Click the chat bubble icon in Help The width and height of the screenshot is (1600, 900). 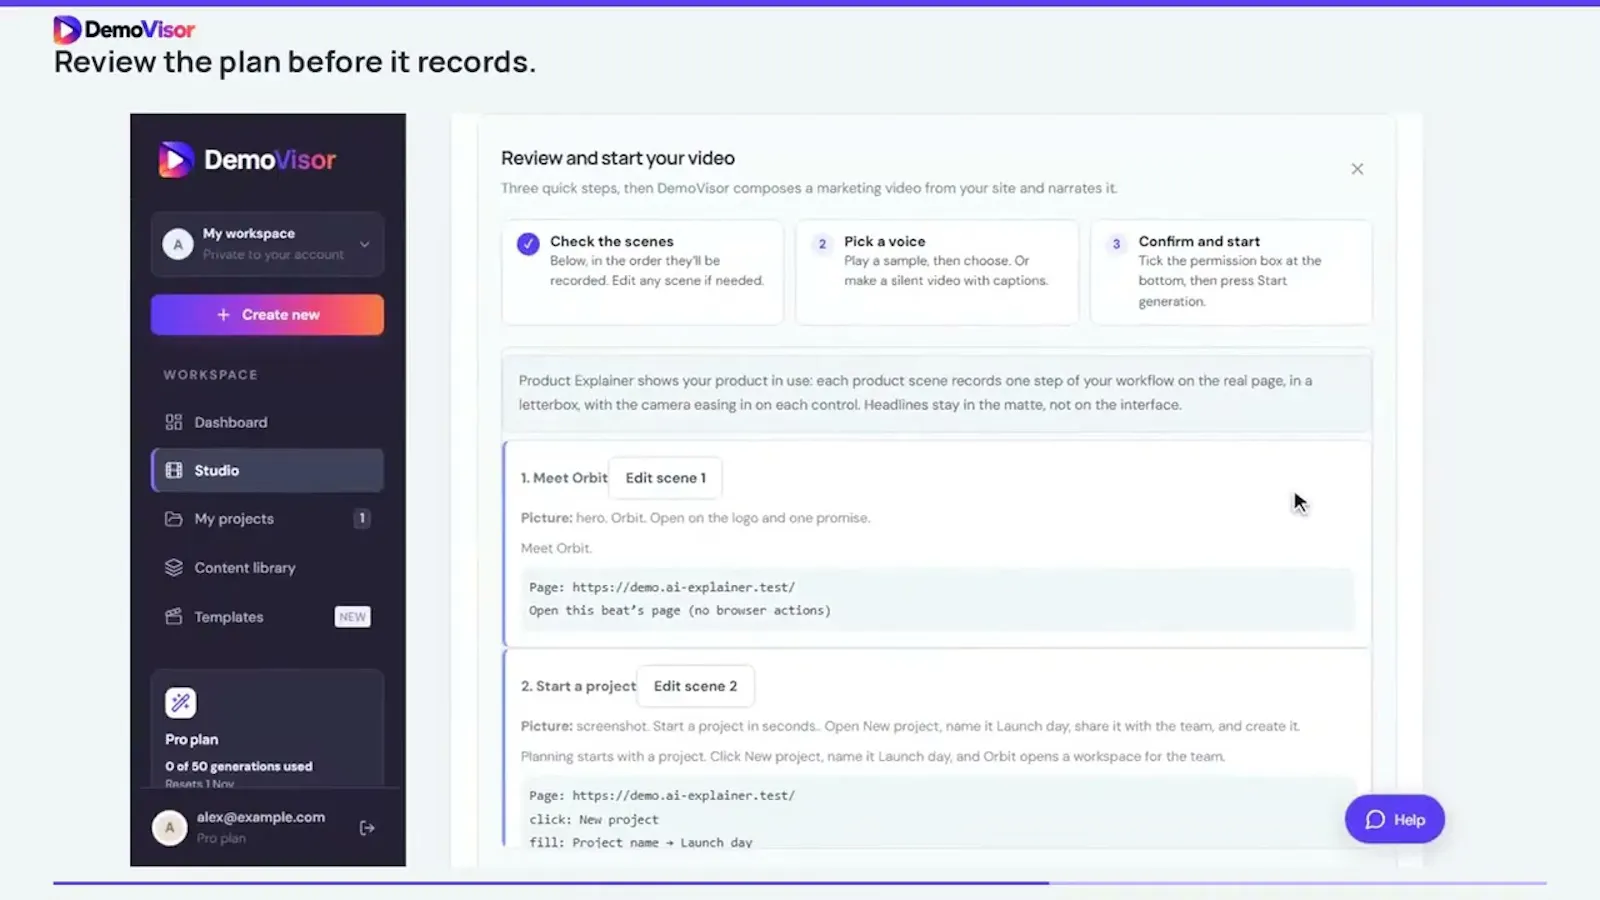point(1375,820)
